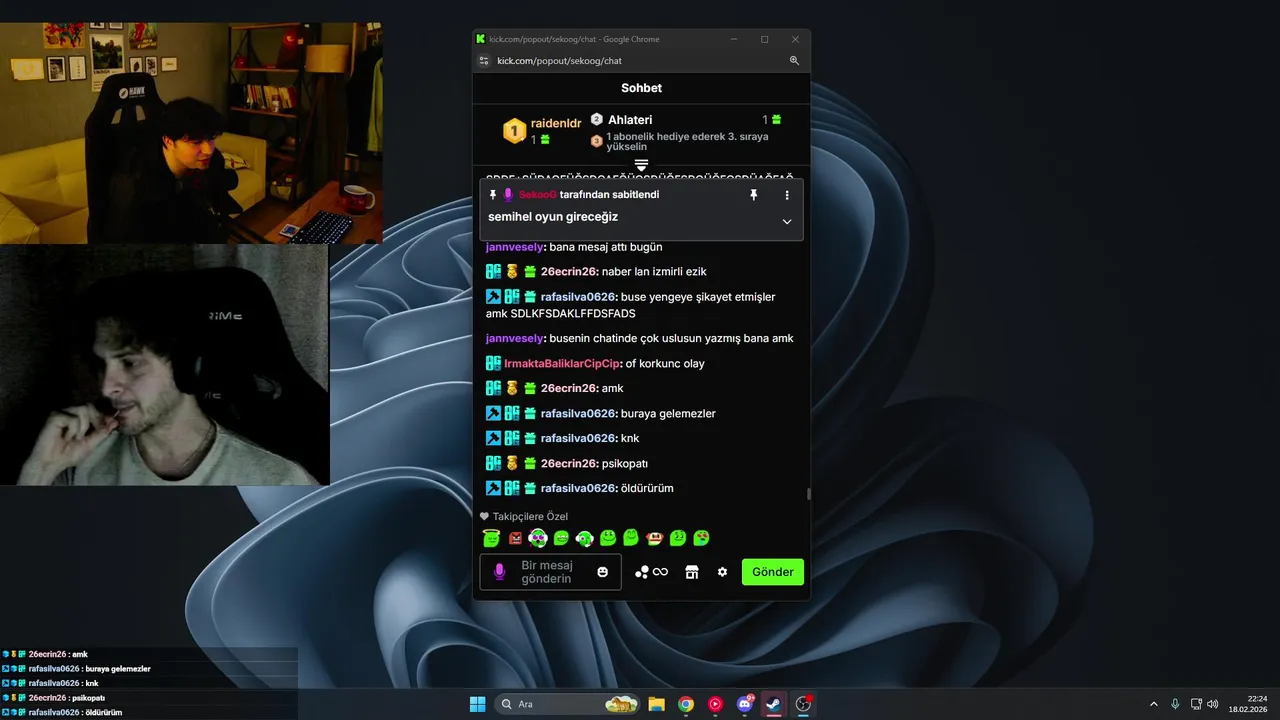This screenshot has height=720, width=1280.
Task: Open raidenldr leaderboard profile
Action: (556, 123)
